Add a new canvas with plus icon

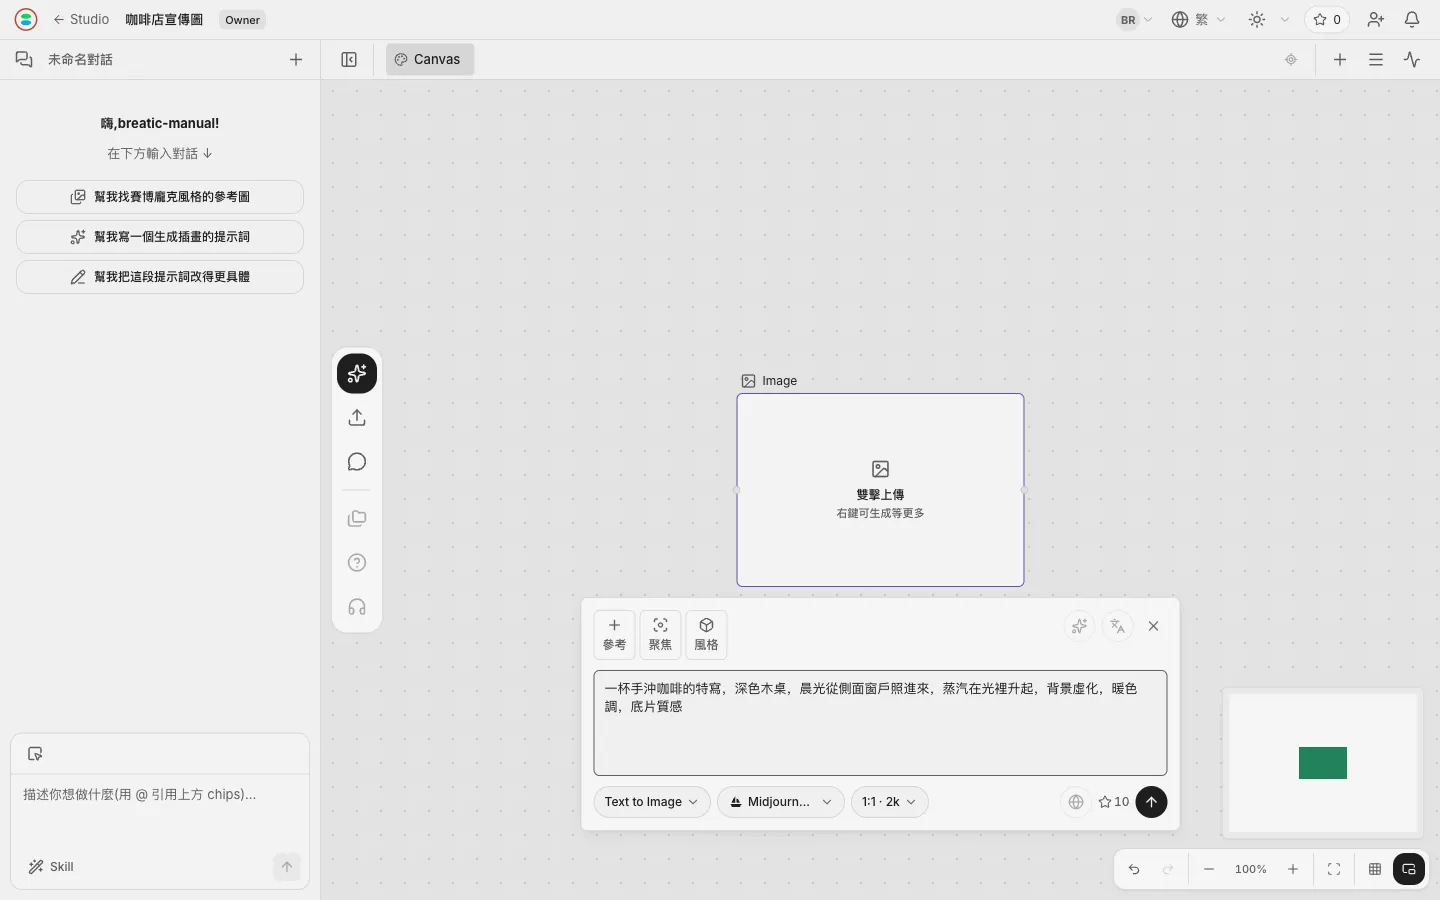[x=1340, y=59]
